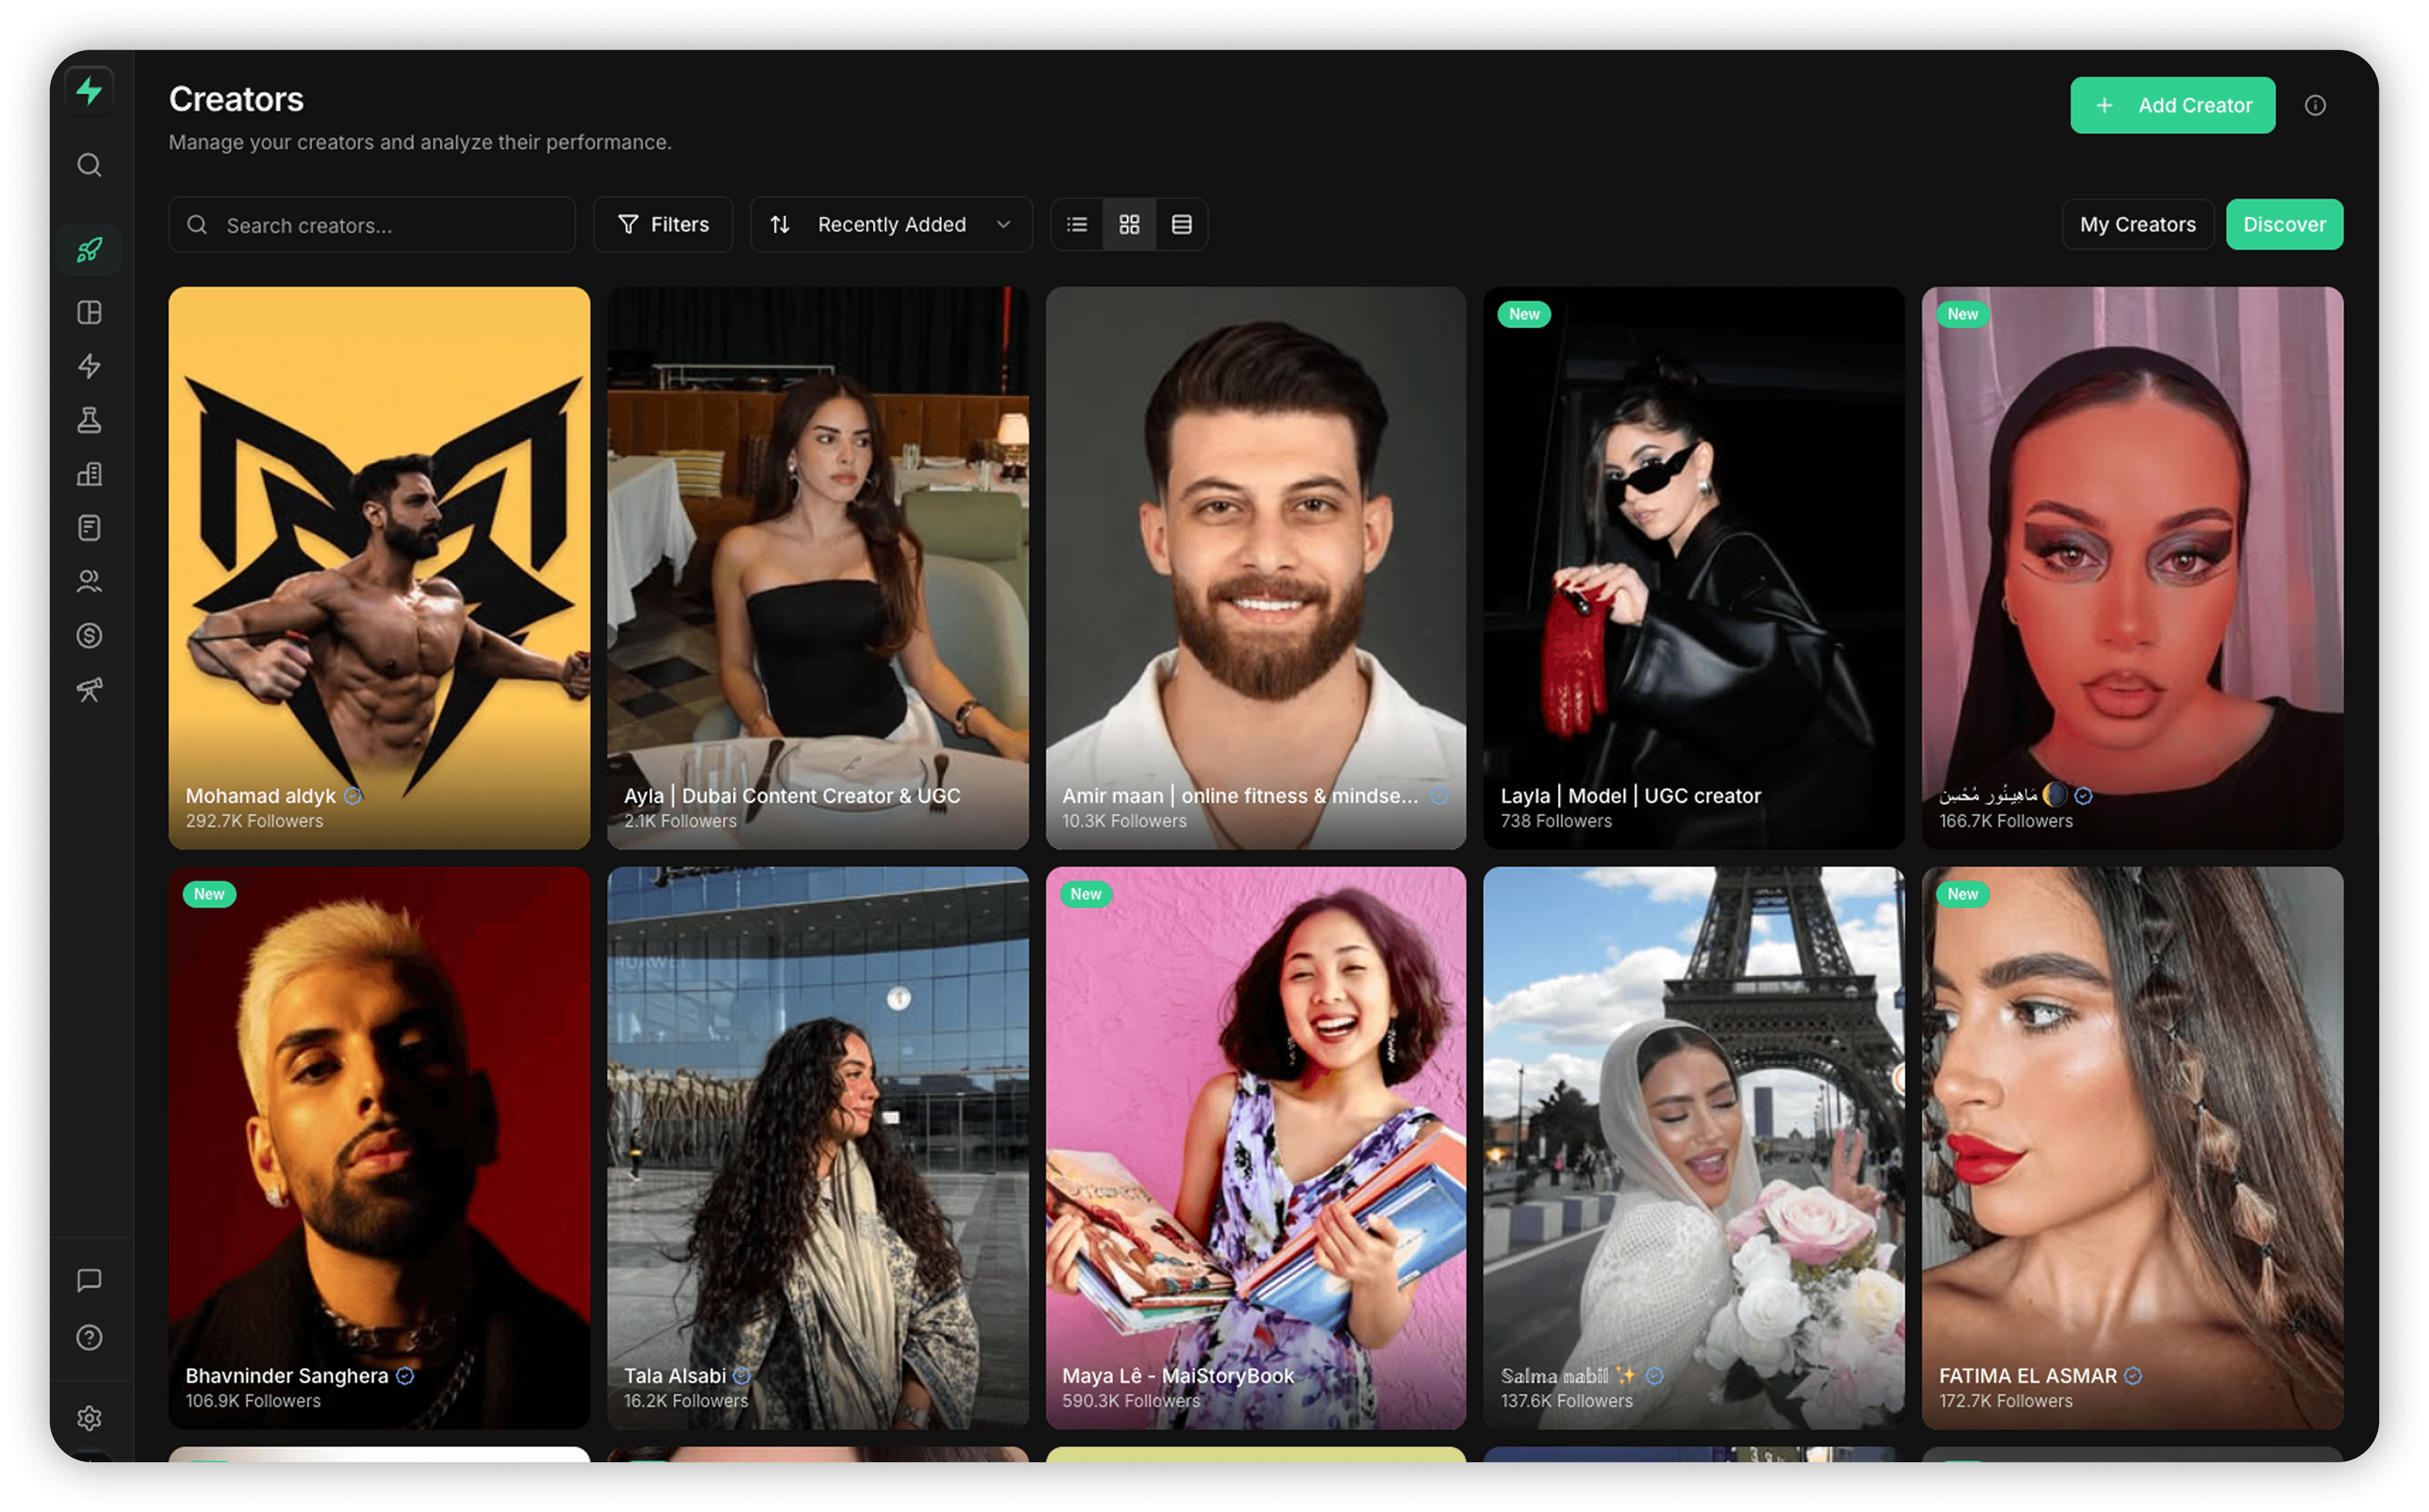This screenshot has width=2429, height=1512.
Task: Switch to grid view layout
Action: [x=1129, y=224]
